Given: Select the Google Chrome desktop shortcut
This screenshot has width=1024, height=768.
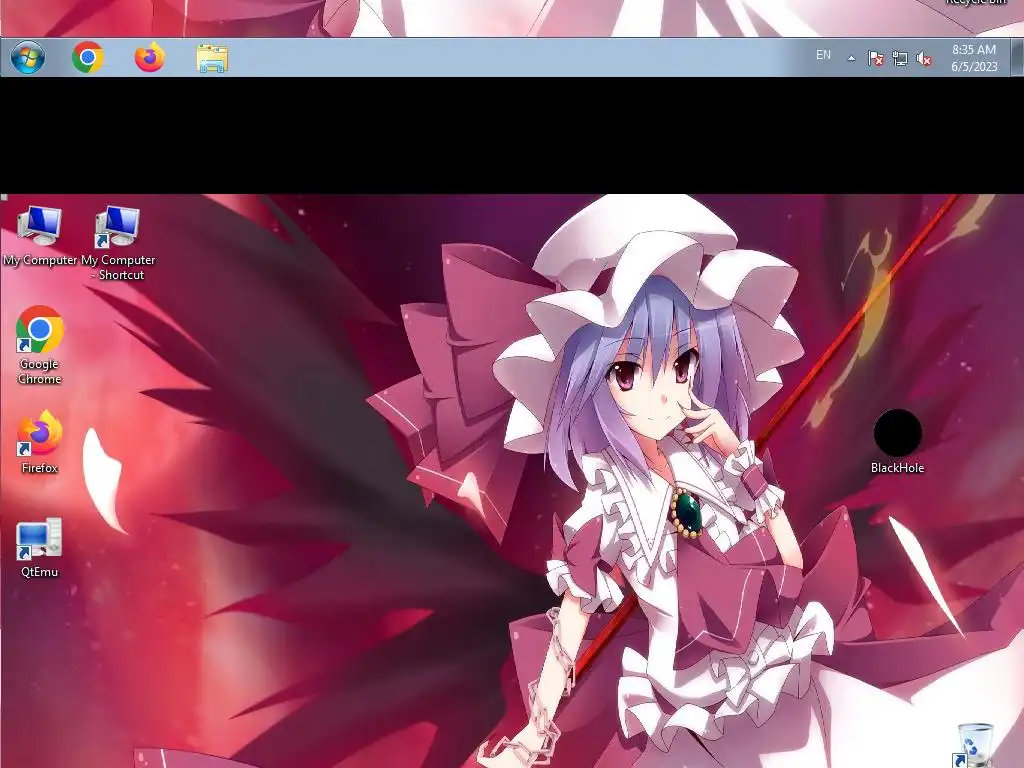Looking at the screenshot, I should tap(40, 345).
